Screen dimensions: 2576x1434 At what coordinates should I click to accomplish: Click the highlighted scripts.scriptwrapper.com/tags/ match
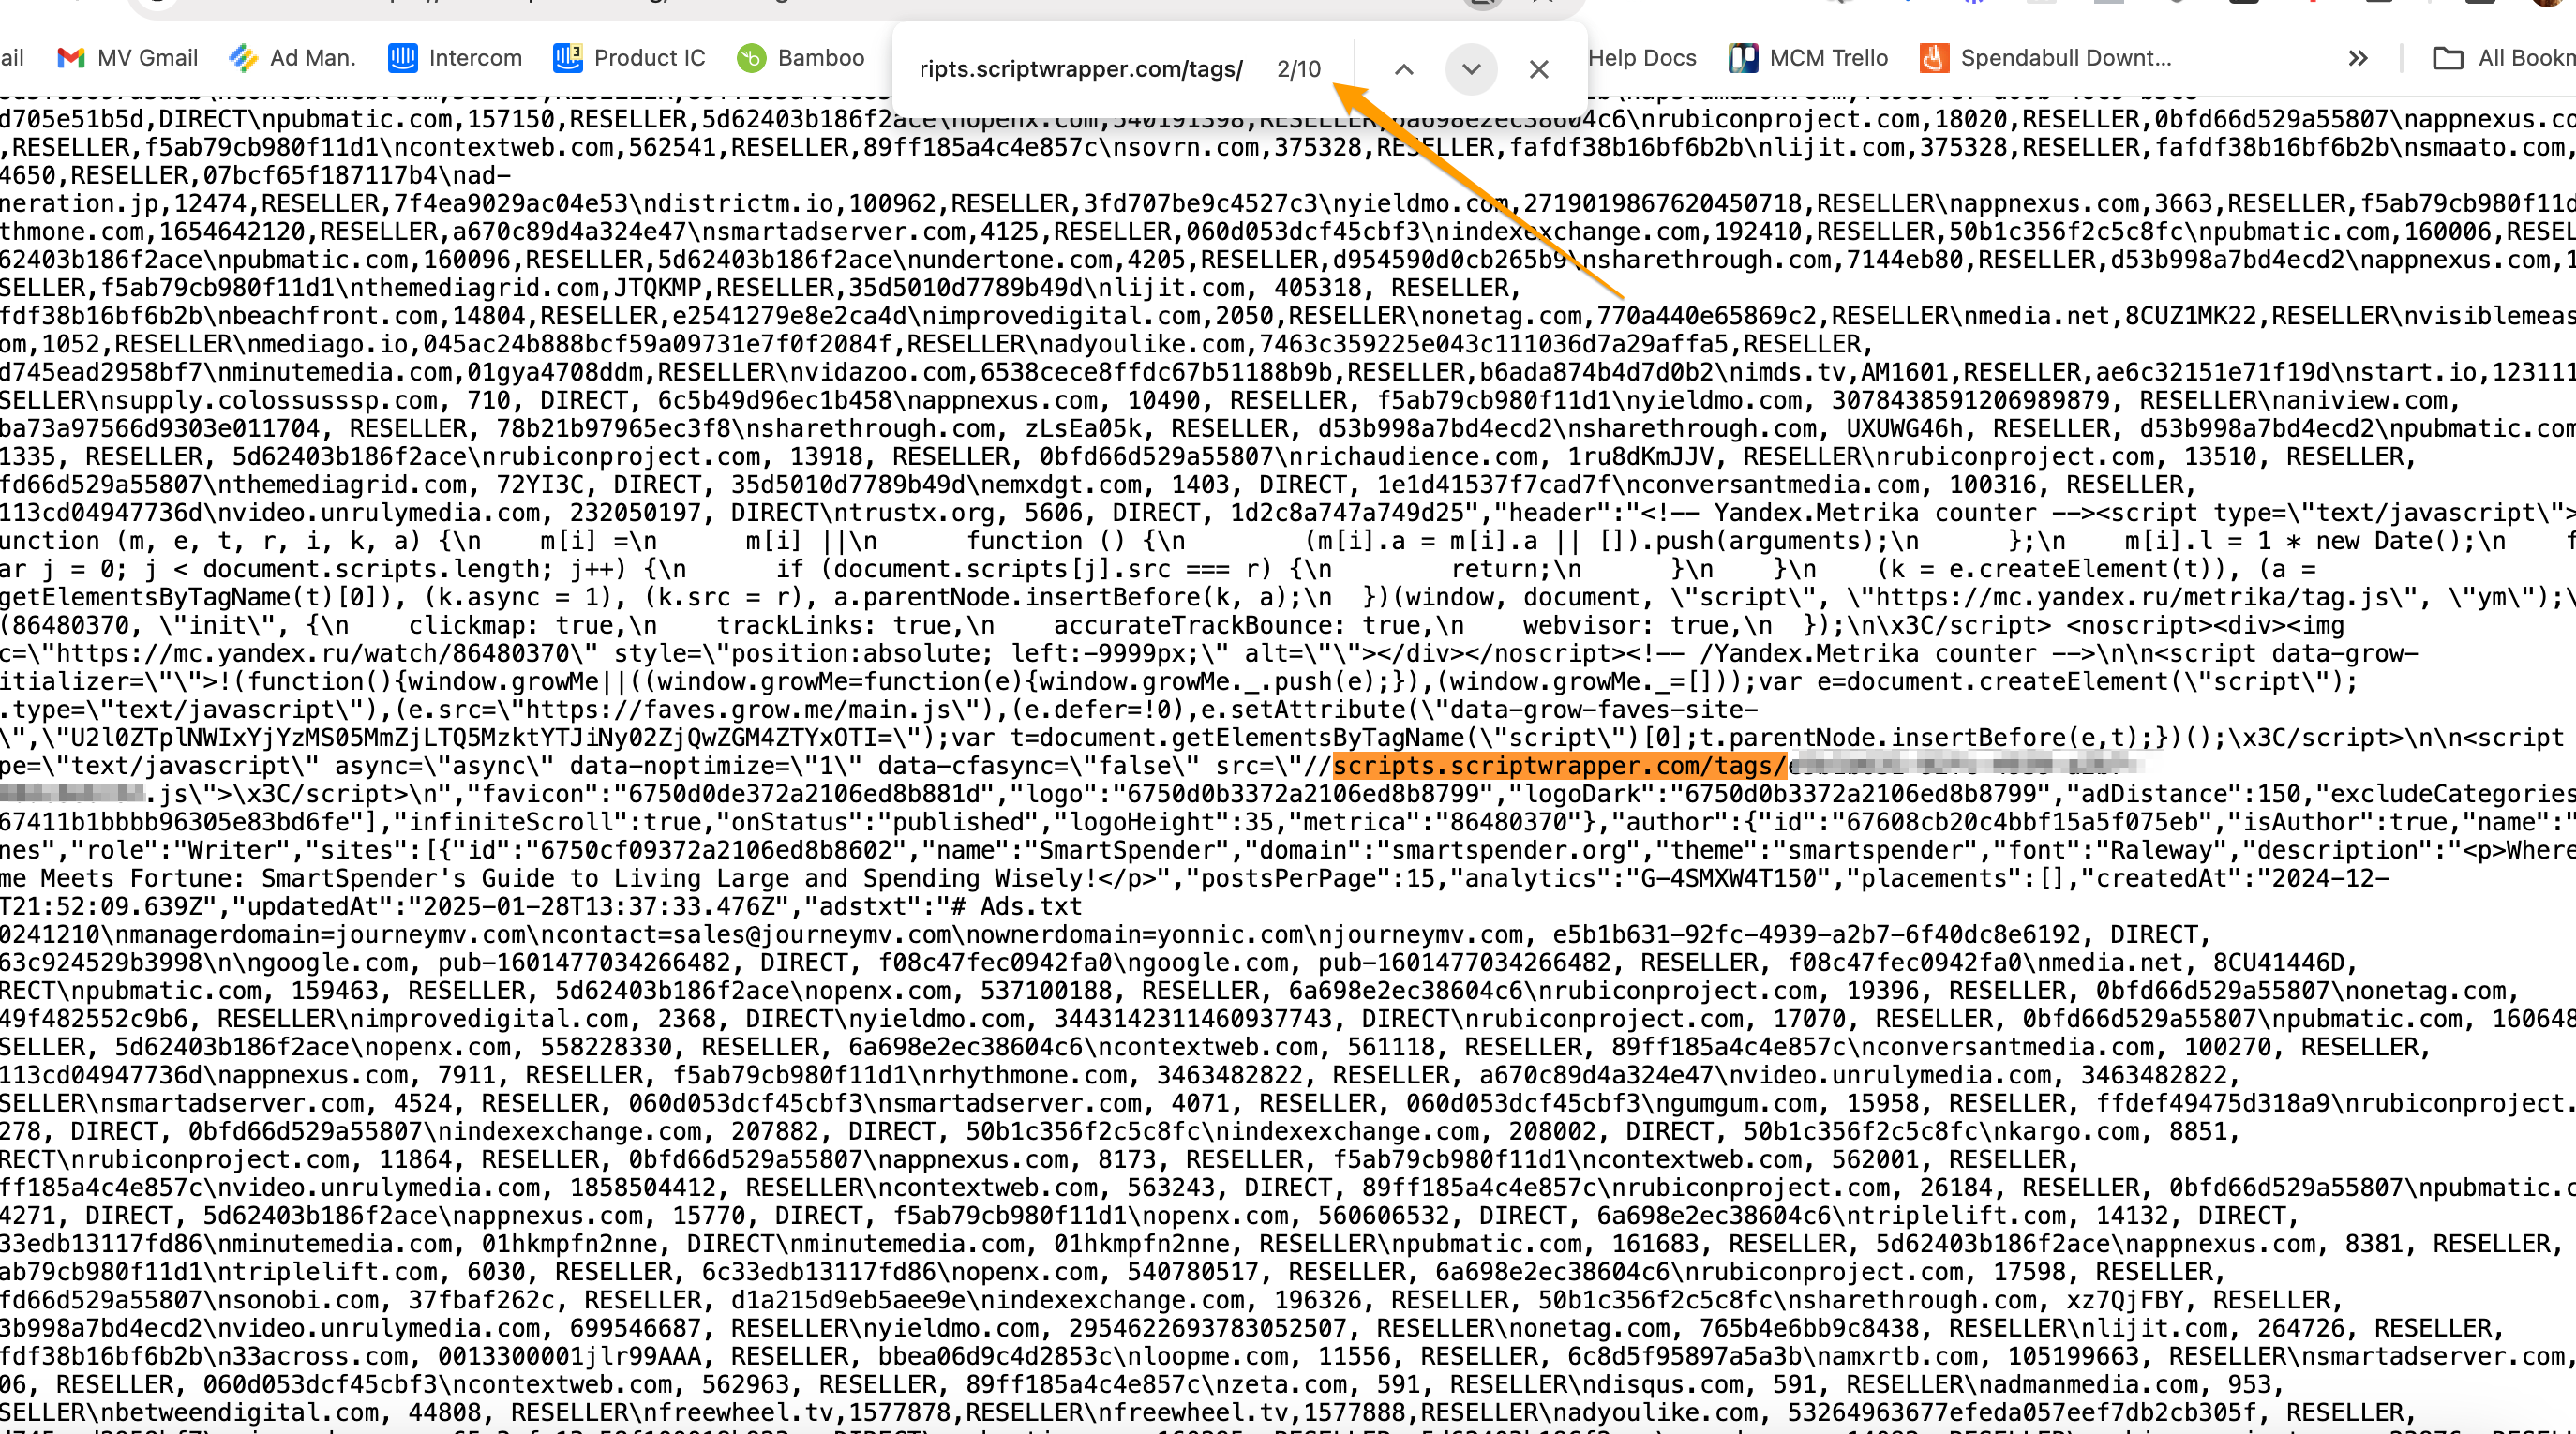click(x=1559, y=766)
